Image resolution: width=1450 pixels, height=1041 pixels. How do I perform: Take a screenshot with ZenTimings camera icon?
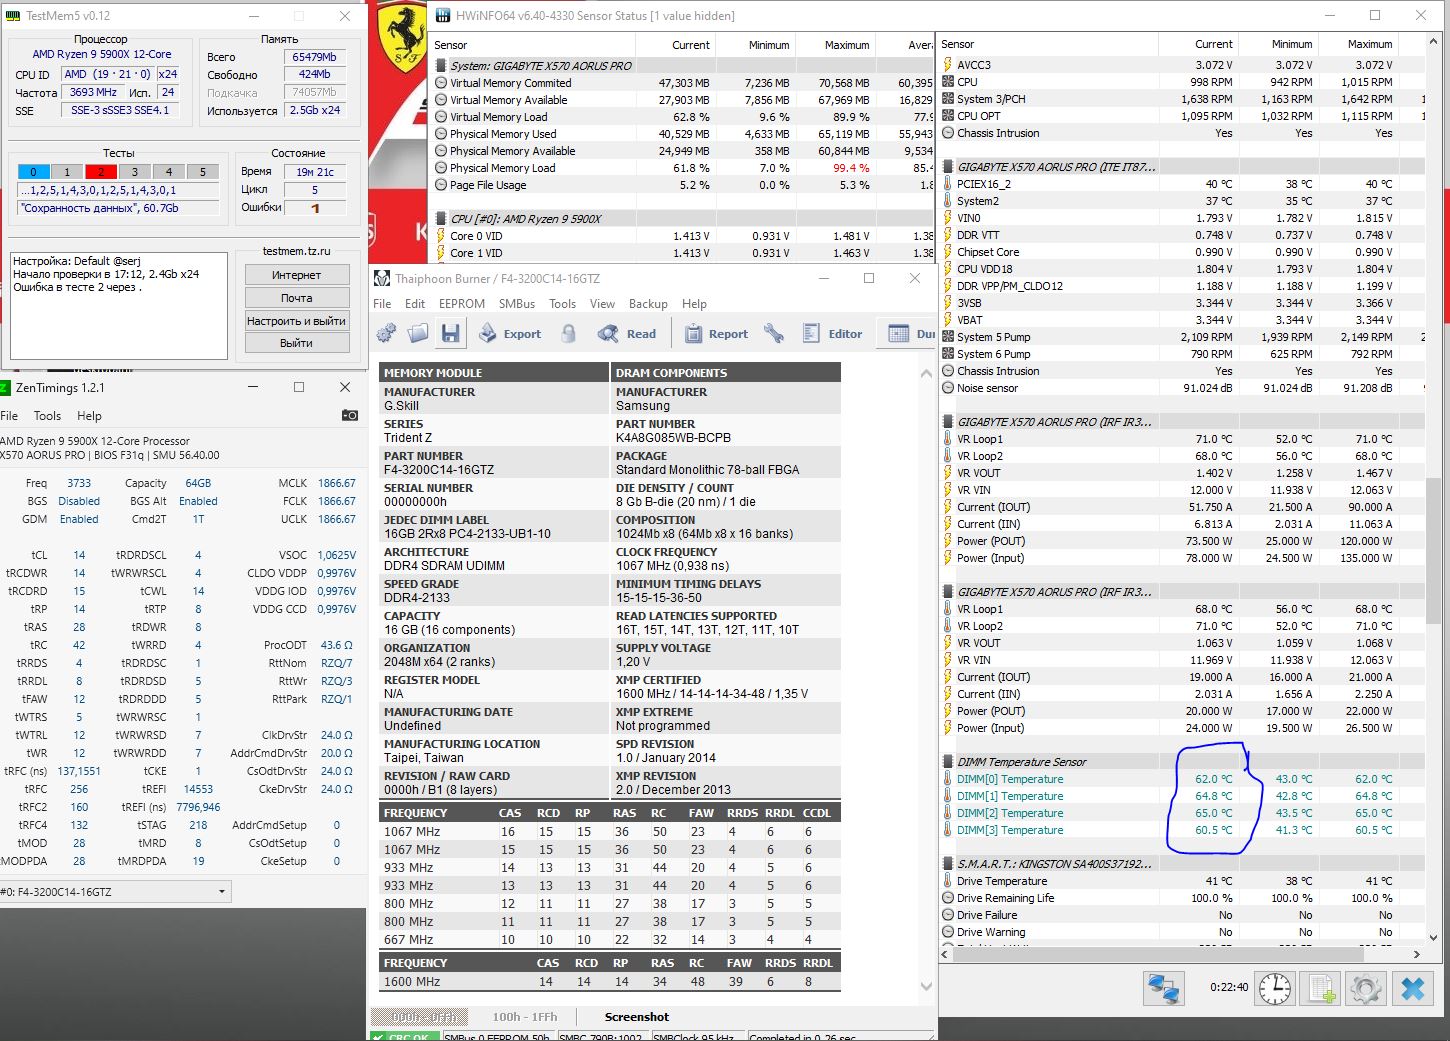(349, 415)
